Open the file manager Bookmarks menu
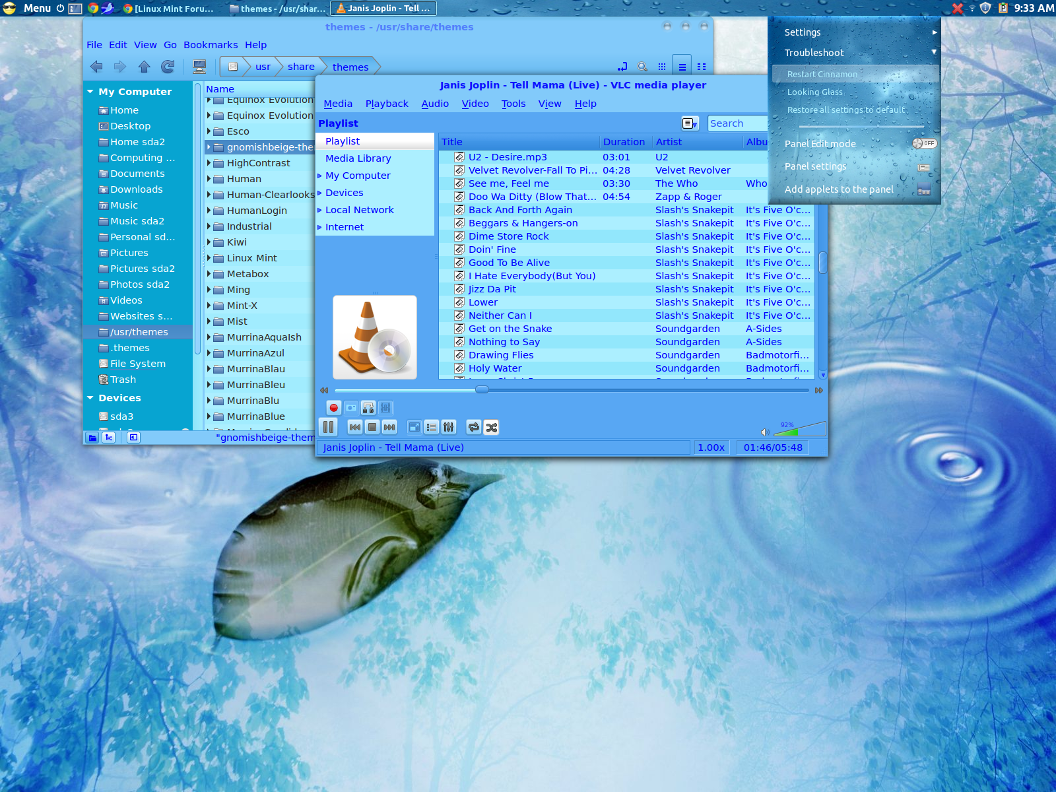 click(211, 44)
